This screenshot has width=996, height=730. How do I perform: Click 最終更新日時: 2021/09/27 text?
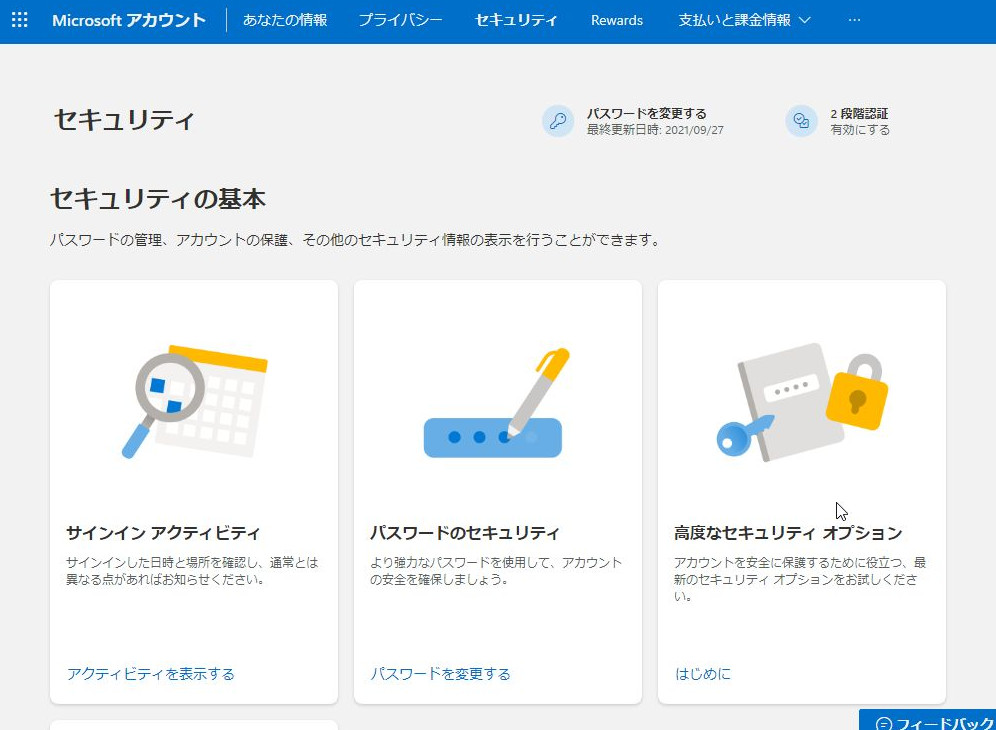[x=655, y=130]
